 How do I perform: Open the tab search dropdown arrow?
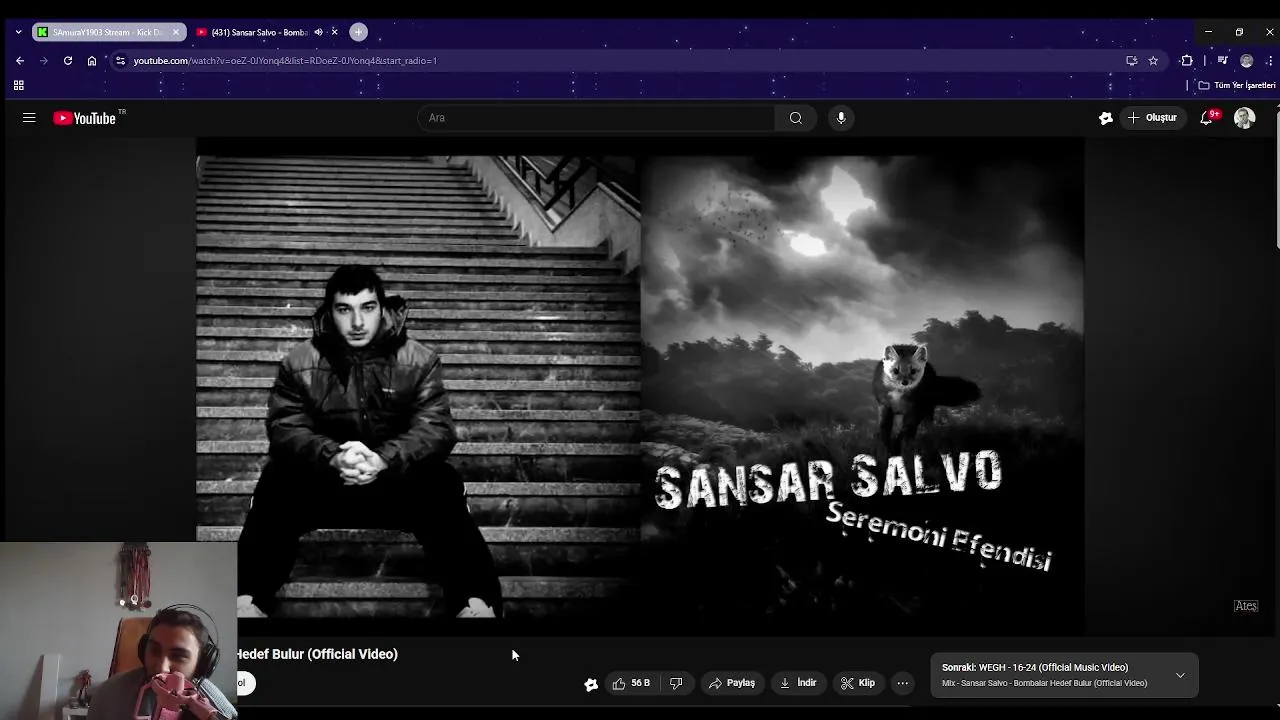[18, 32]
